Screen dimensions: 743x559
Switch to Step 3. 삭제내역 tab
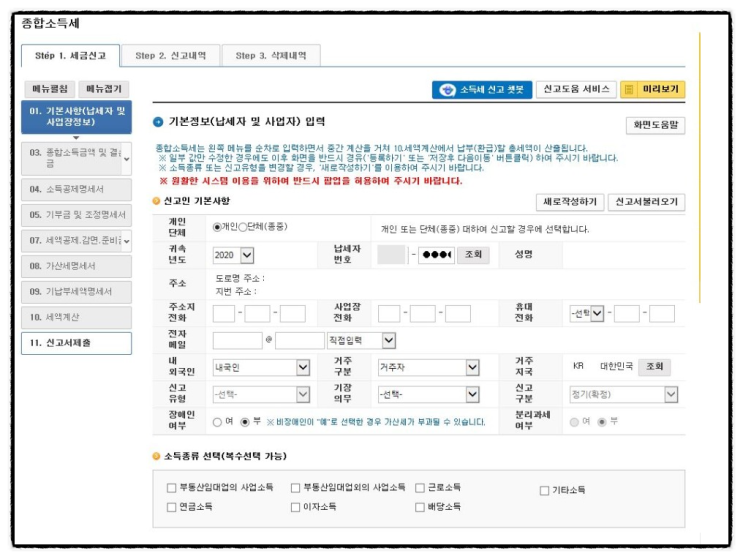[271, 56]
